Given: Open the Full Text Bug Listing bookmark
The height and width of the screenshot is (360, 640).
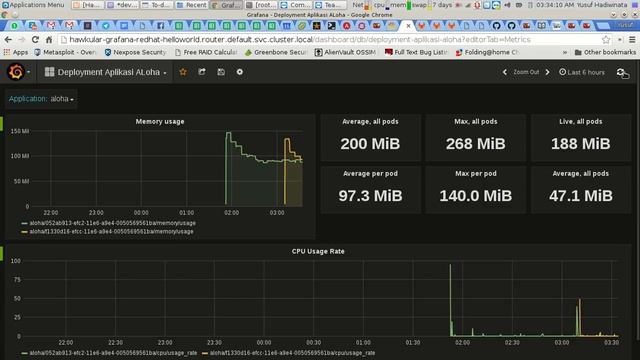Looking at the screenshot, I should [x=416, y=52].
